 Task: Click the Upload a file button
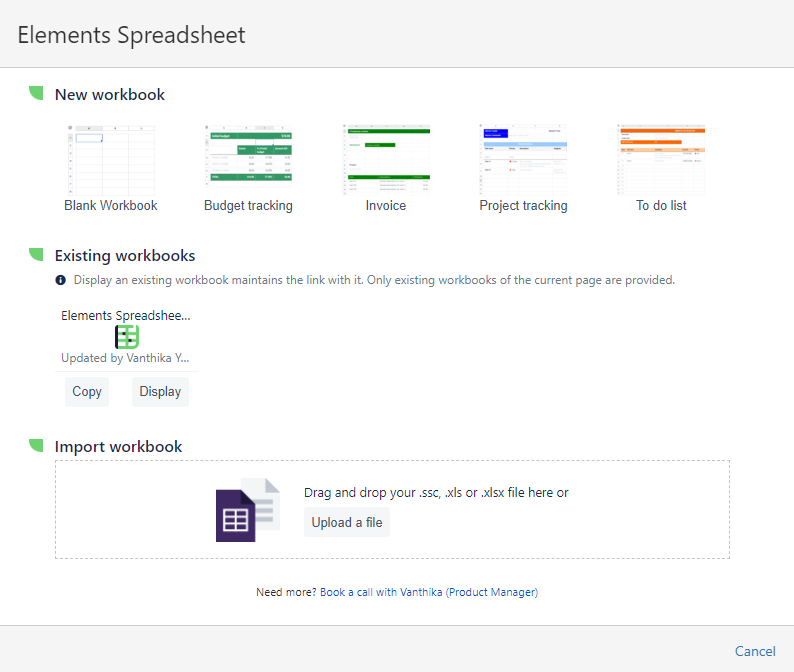coord(346,522)
